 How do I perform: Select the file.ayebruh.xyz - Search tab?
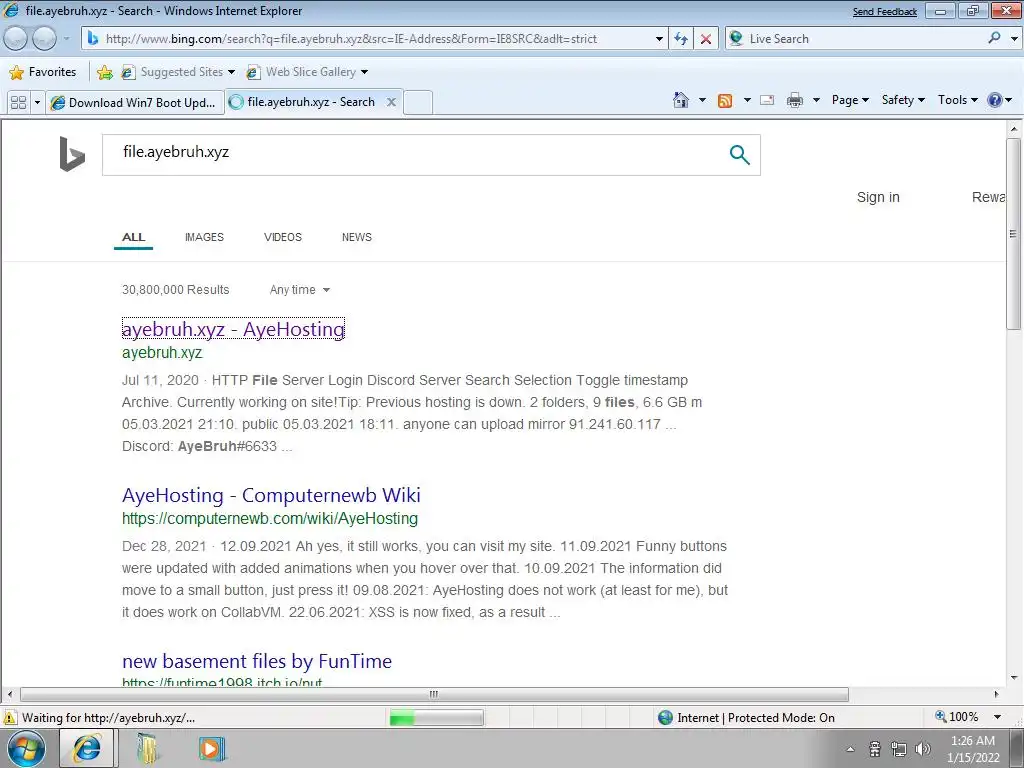coord(304,102)
